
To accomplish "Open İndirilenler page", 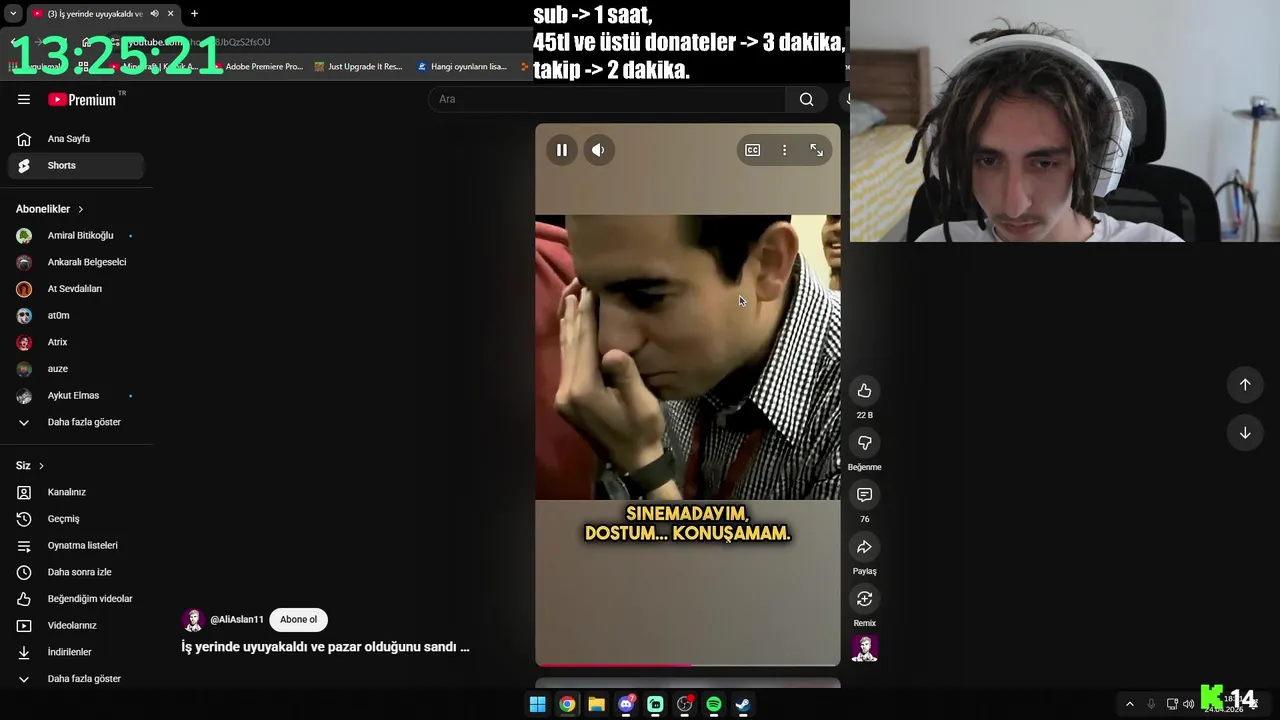I will point(76,652).
